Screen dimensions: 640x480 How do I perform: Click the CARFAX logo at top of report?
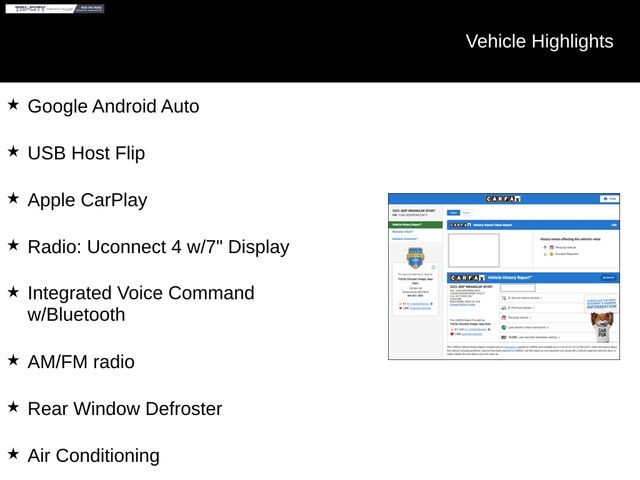tap(503, 199)
